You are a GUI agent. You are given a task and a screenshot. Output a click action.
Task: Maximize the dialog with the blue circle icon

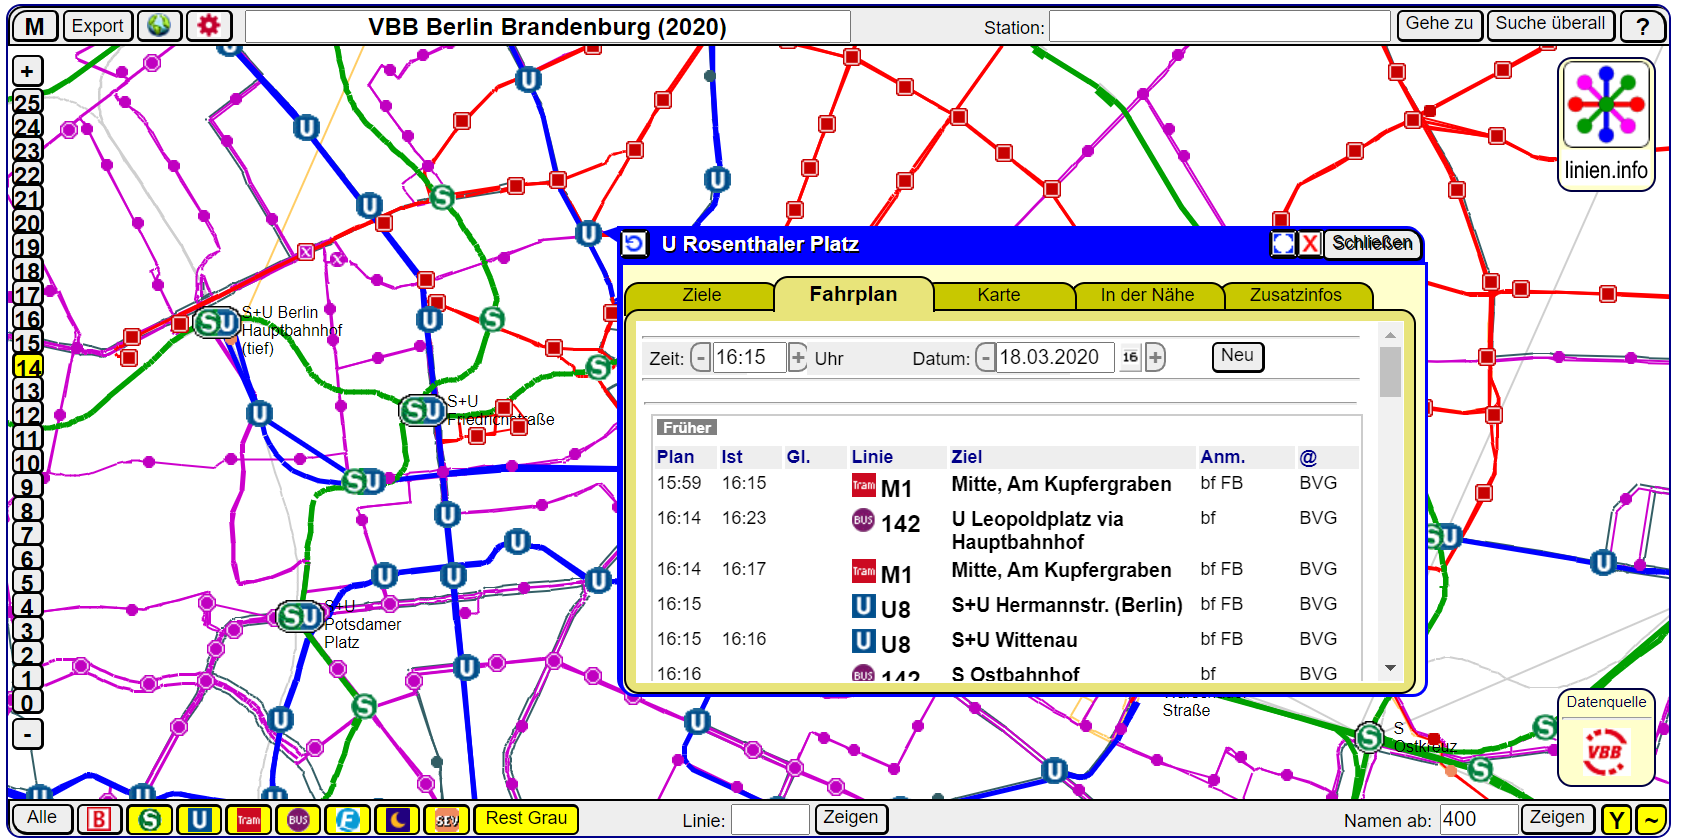(1283, 243)
